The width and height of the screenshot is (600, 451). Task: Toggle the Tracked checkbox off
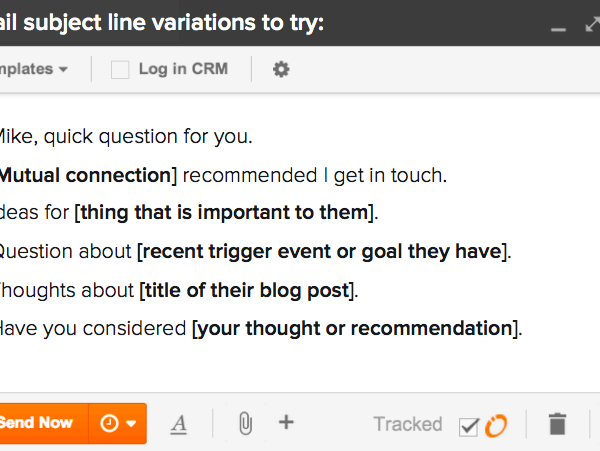point(469,427)
